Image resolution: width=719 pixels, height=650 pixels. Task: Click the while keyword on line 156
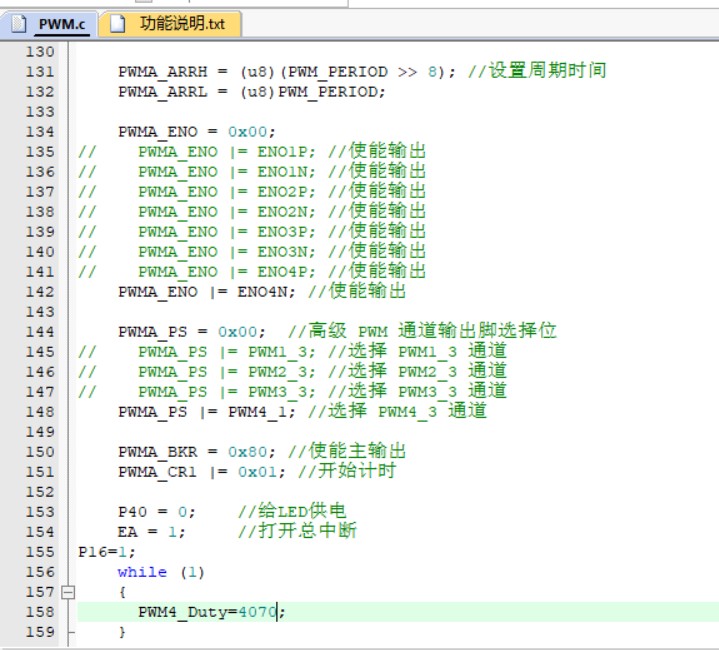142,572
